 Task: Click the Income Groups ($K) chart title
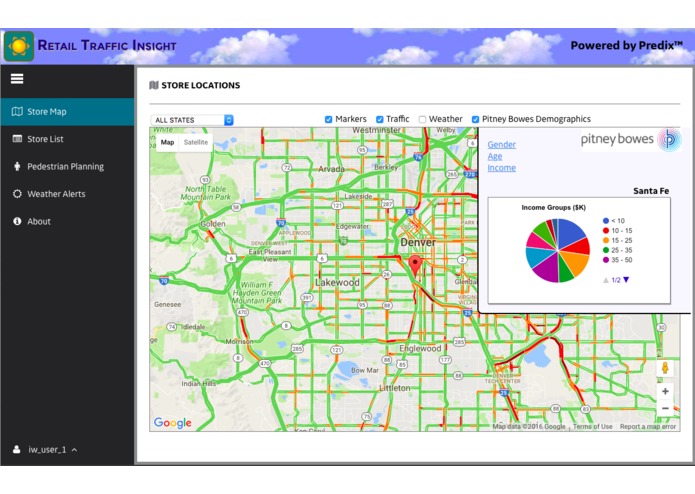(553, 207)
